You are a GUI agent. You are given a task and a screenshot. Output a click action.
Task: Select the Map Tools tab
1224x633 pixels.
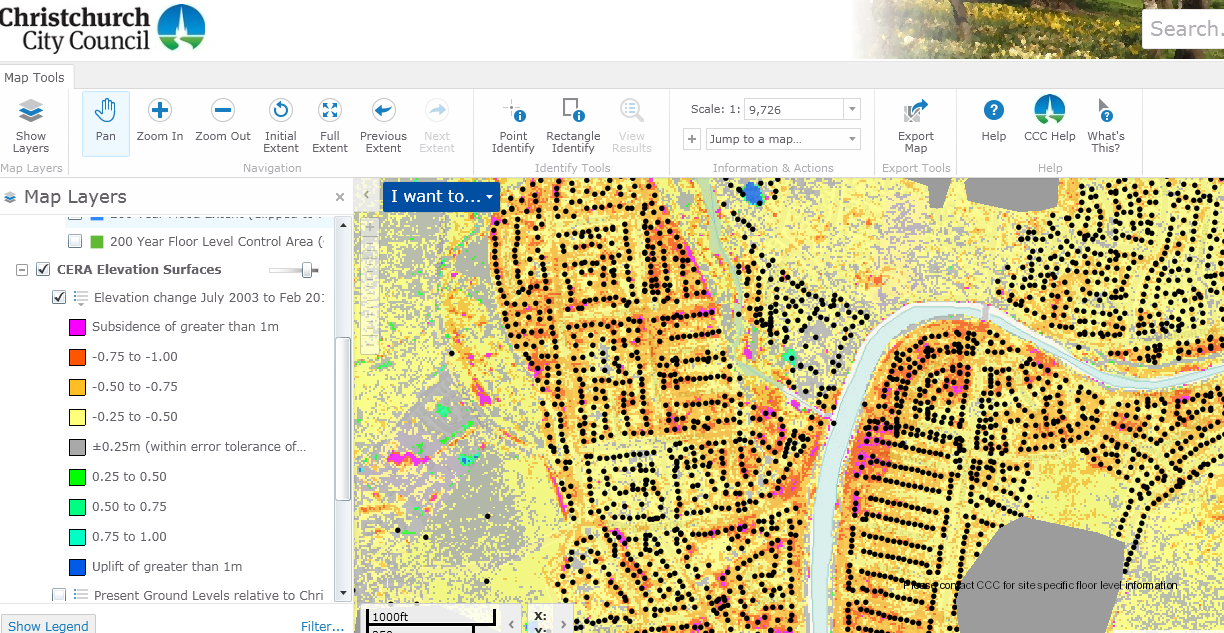[34, 77]
